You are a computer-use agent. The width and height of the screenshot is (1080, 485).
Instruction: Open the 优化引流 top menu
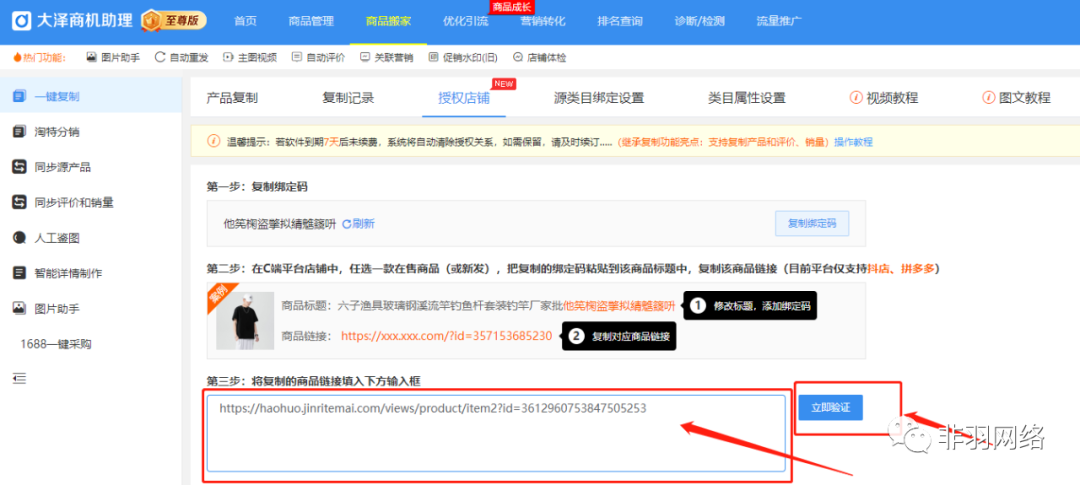coord(465,21)
